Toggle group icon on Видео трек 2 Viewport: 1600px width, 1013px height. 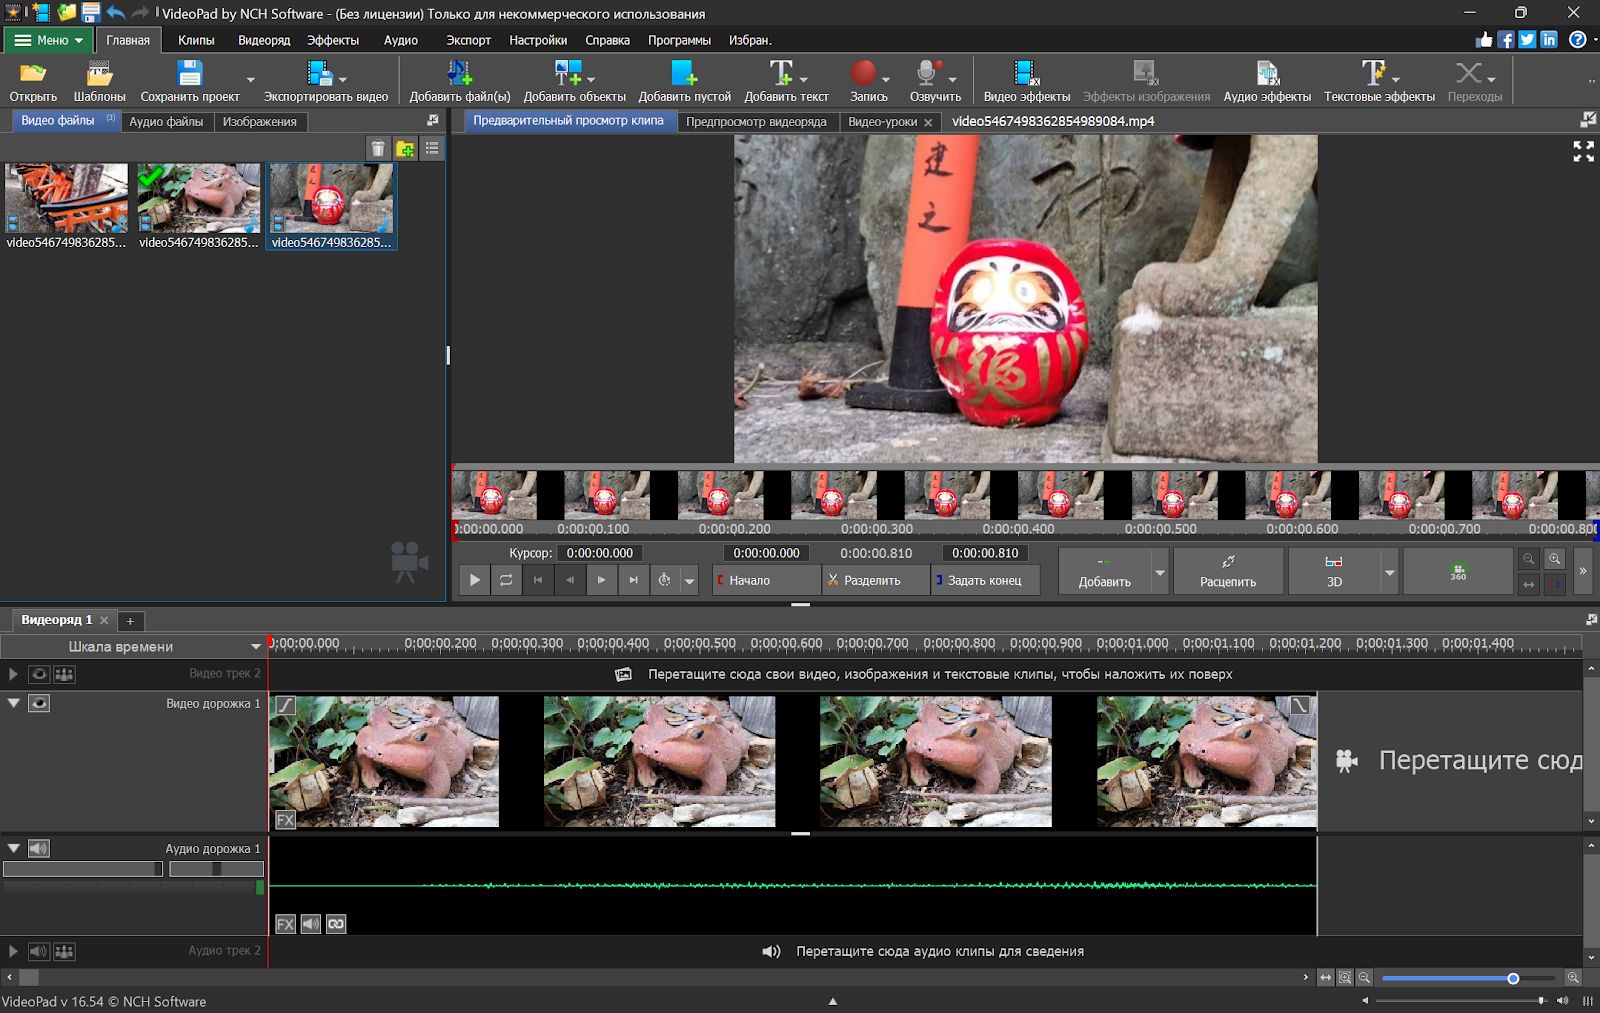click(64, 674)
